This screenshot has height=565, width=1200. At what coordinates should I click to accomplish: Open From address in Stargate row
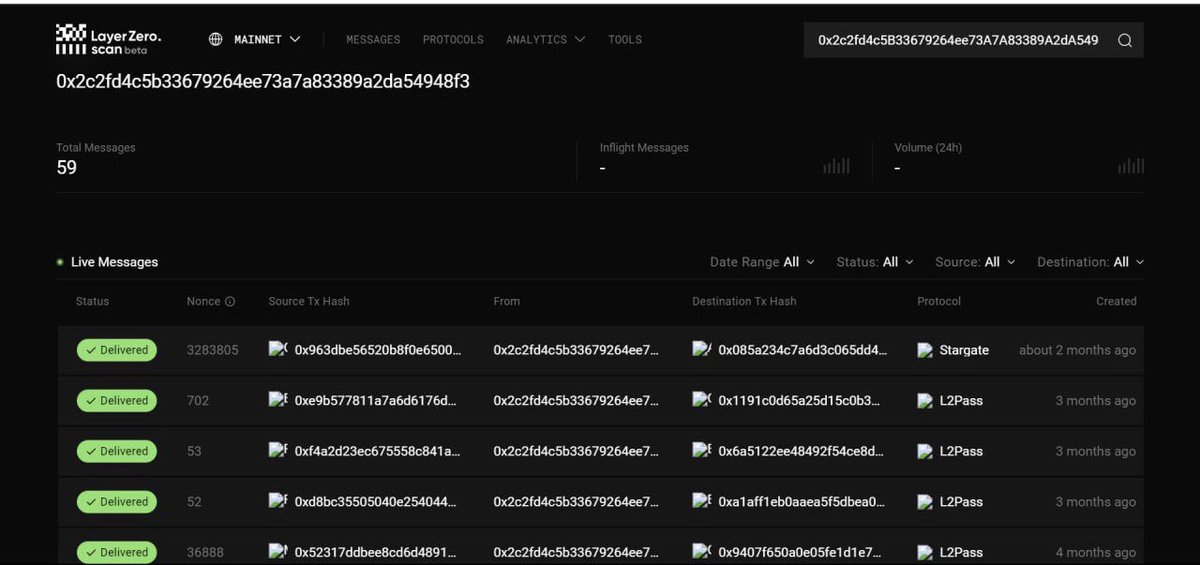click(576, 350)
